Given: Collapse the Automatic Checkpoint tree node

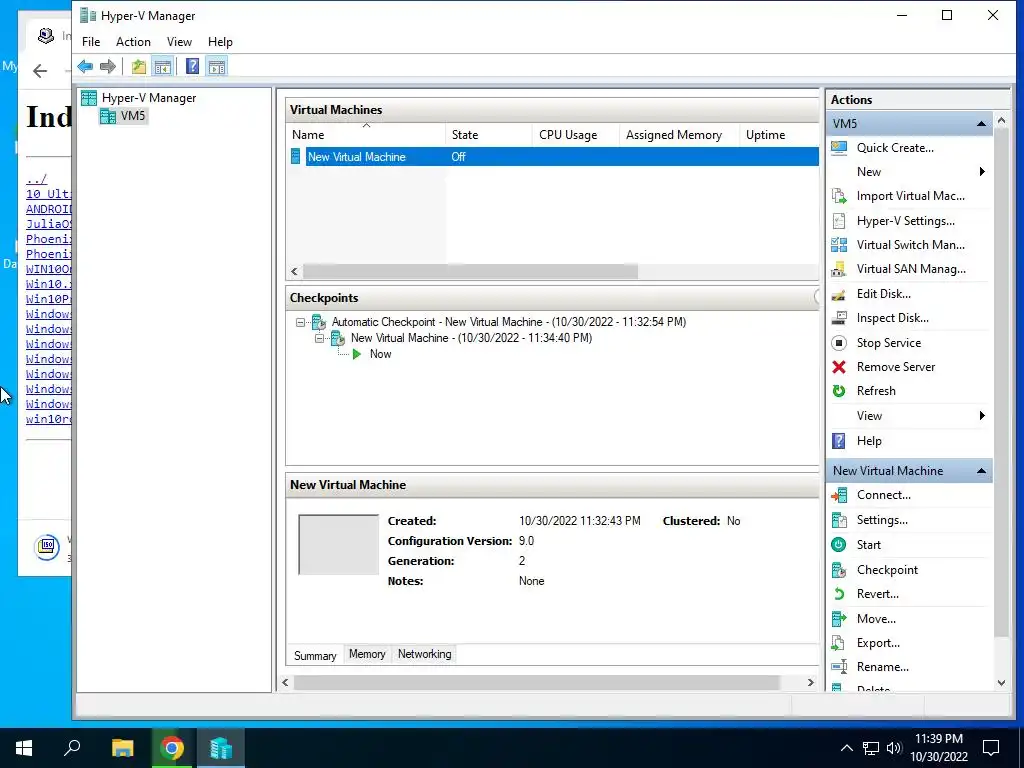Looking at the screenshot, I should point(300,323).
